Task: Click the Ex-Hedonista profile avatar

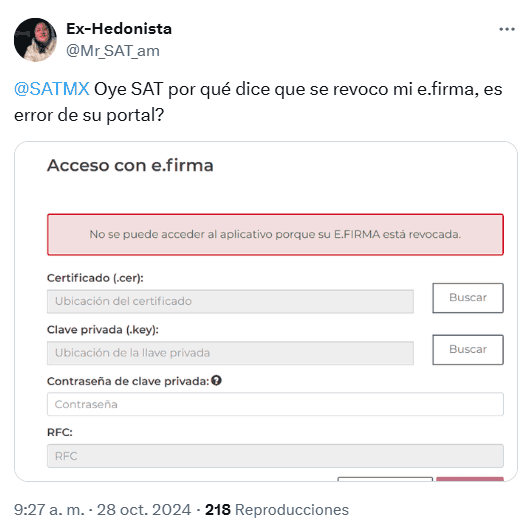Action: tap(35, 40)
